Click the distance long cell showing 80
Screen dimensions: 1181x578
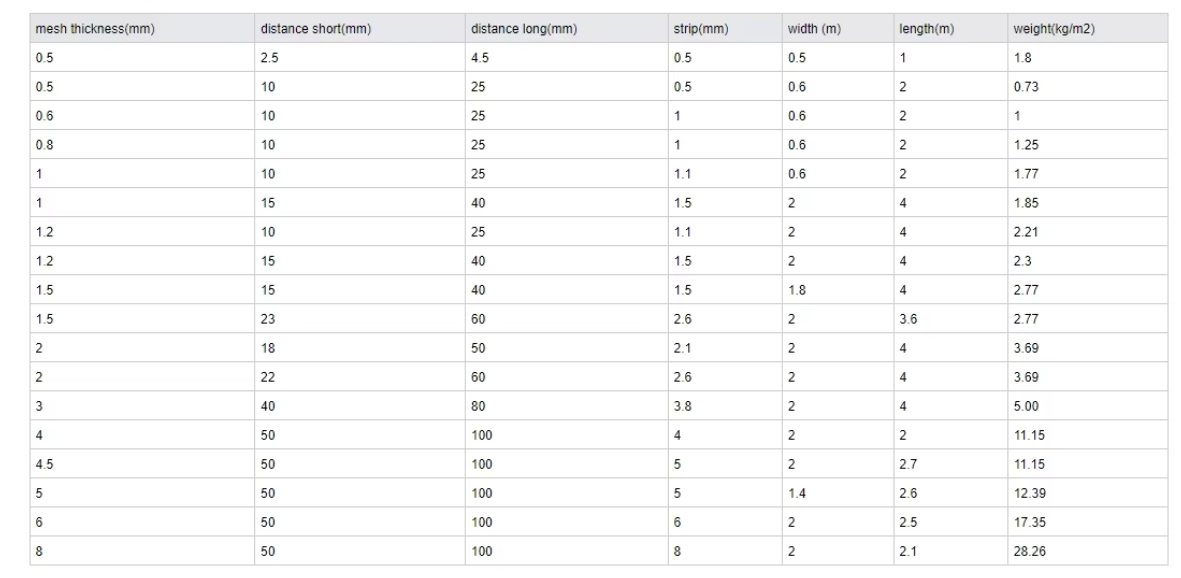coord(566,406)
